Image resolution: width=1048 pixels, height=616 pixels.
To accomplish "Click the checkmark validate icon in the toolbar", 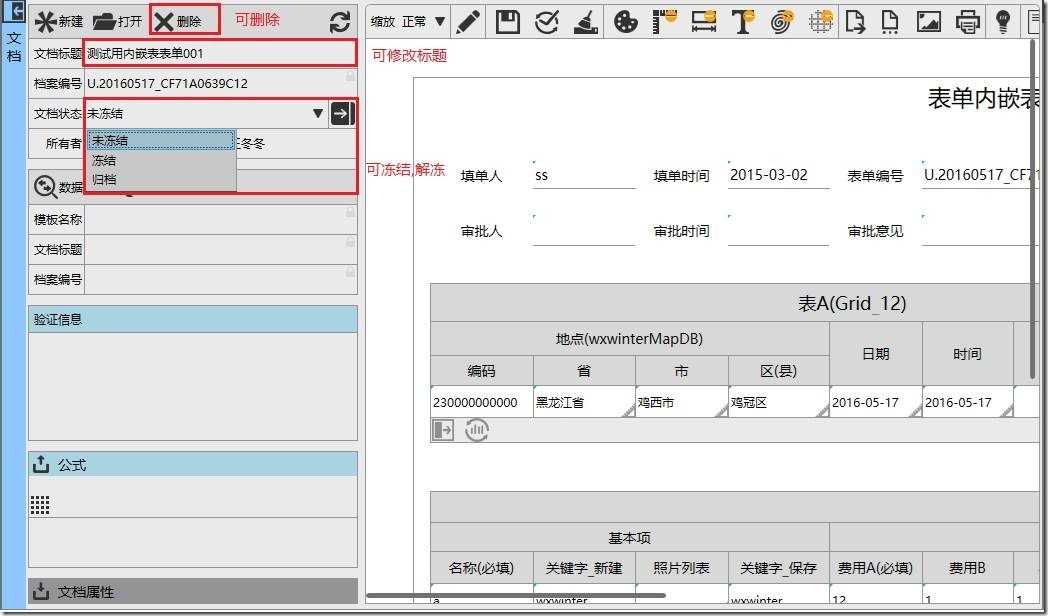I will click(547, 22).
